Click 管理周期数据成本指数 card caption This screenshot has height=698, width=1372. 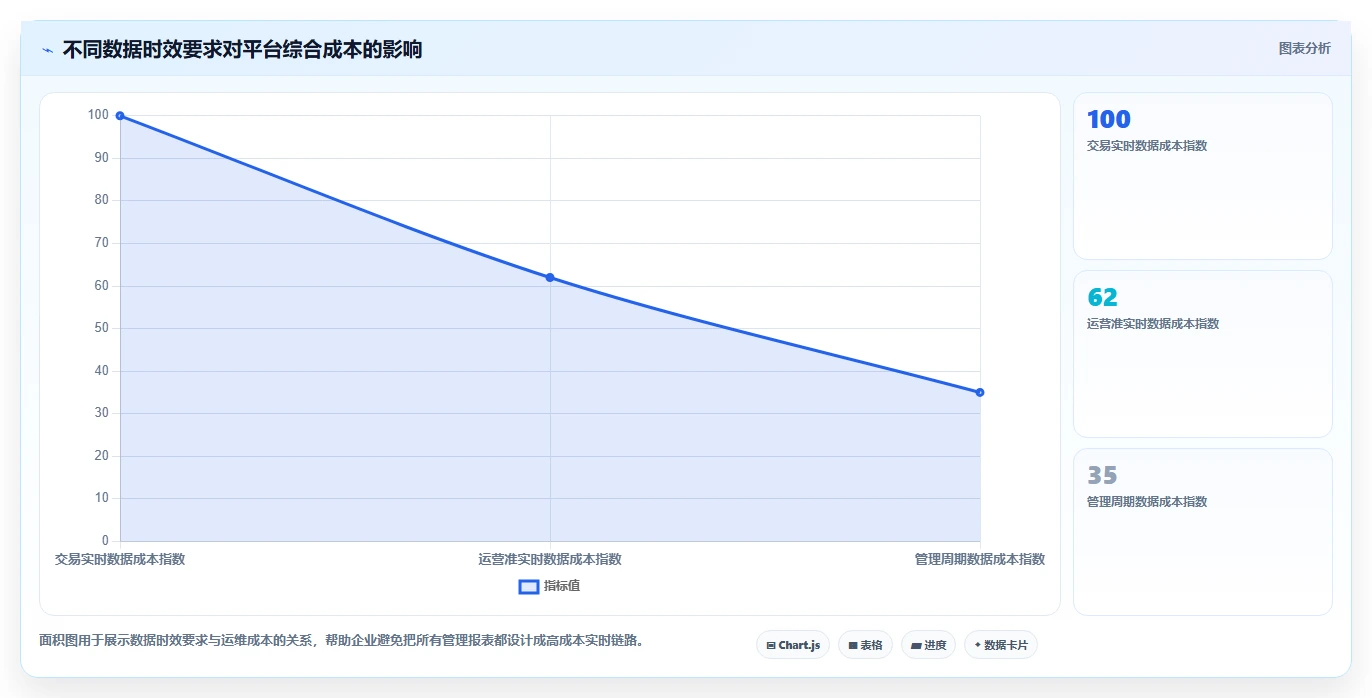coord(1147,502)
